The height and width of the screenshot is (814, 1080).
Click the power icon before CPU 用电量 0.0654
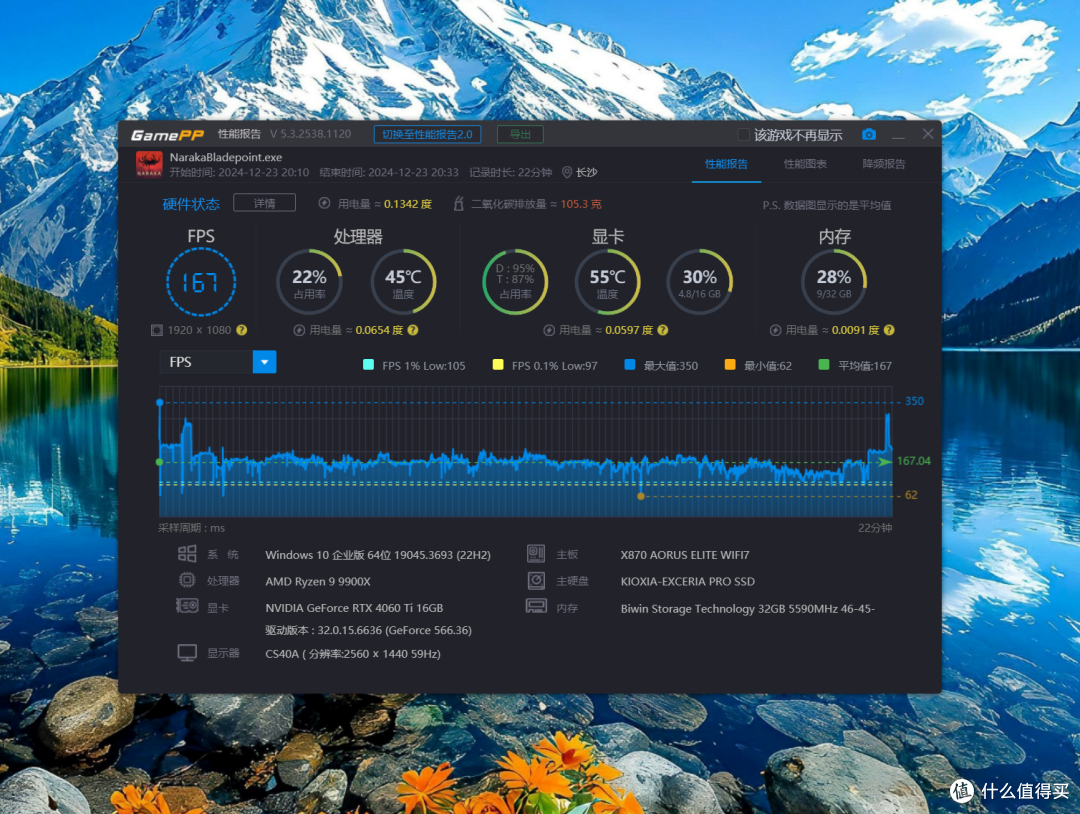click(x=299, y=331)
